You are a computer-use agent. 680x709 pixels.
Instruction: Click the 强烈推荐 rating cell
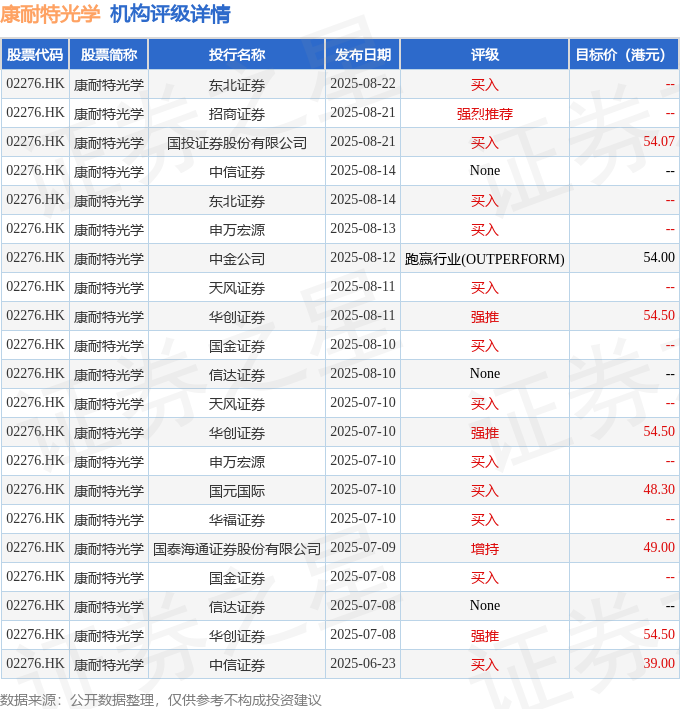[485, 113]
